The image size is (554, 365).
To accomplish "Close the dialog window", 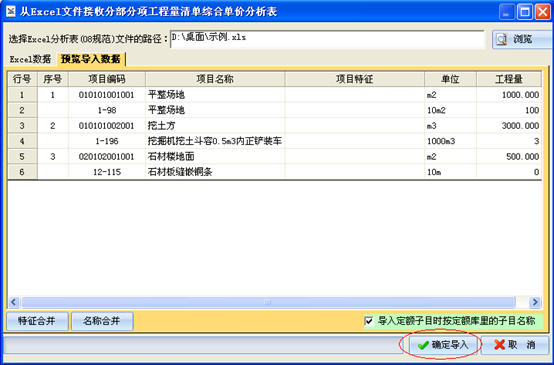I will click(543, 12).
